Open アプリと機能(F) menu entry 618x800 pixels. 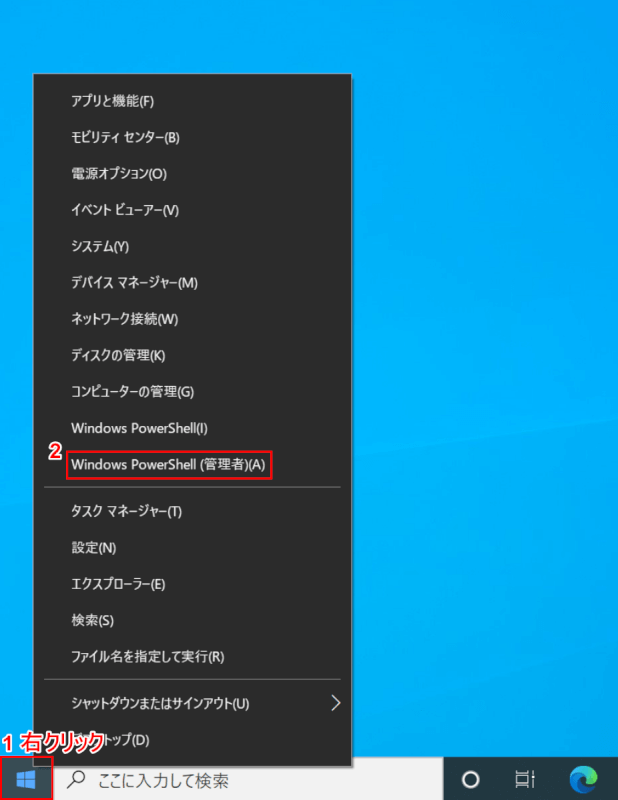click(192, 101)
